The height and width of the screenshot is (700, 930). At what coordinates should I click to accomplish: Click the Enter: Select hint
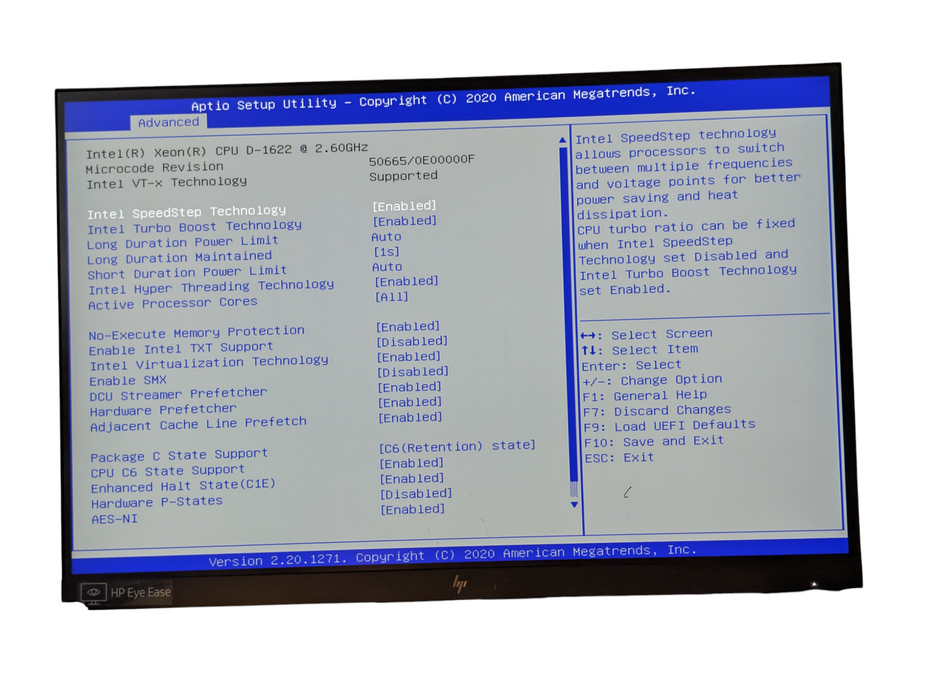point(632,365)
